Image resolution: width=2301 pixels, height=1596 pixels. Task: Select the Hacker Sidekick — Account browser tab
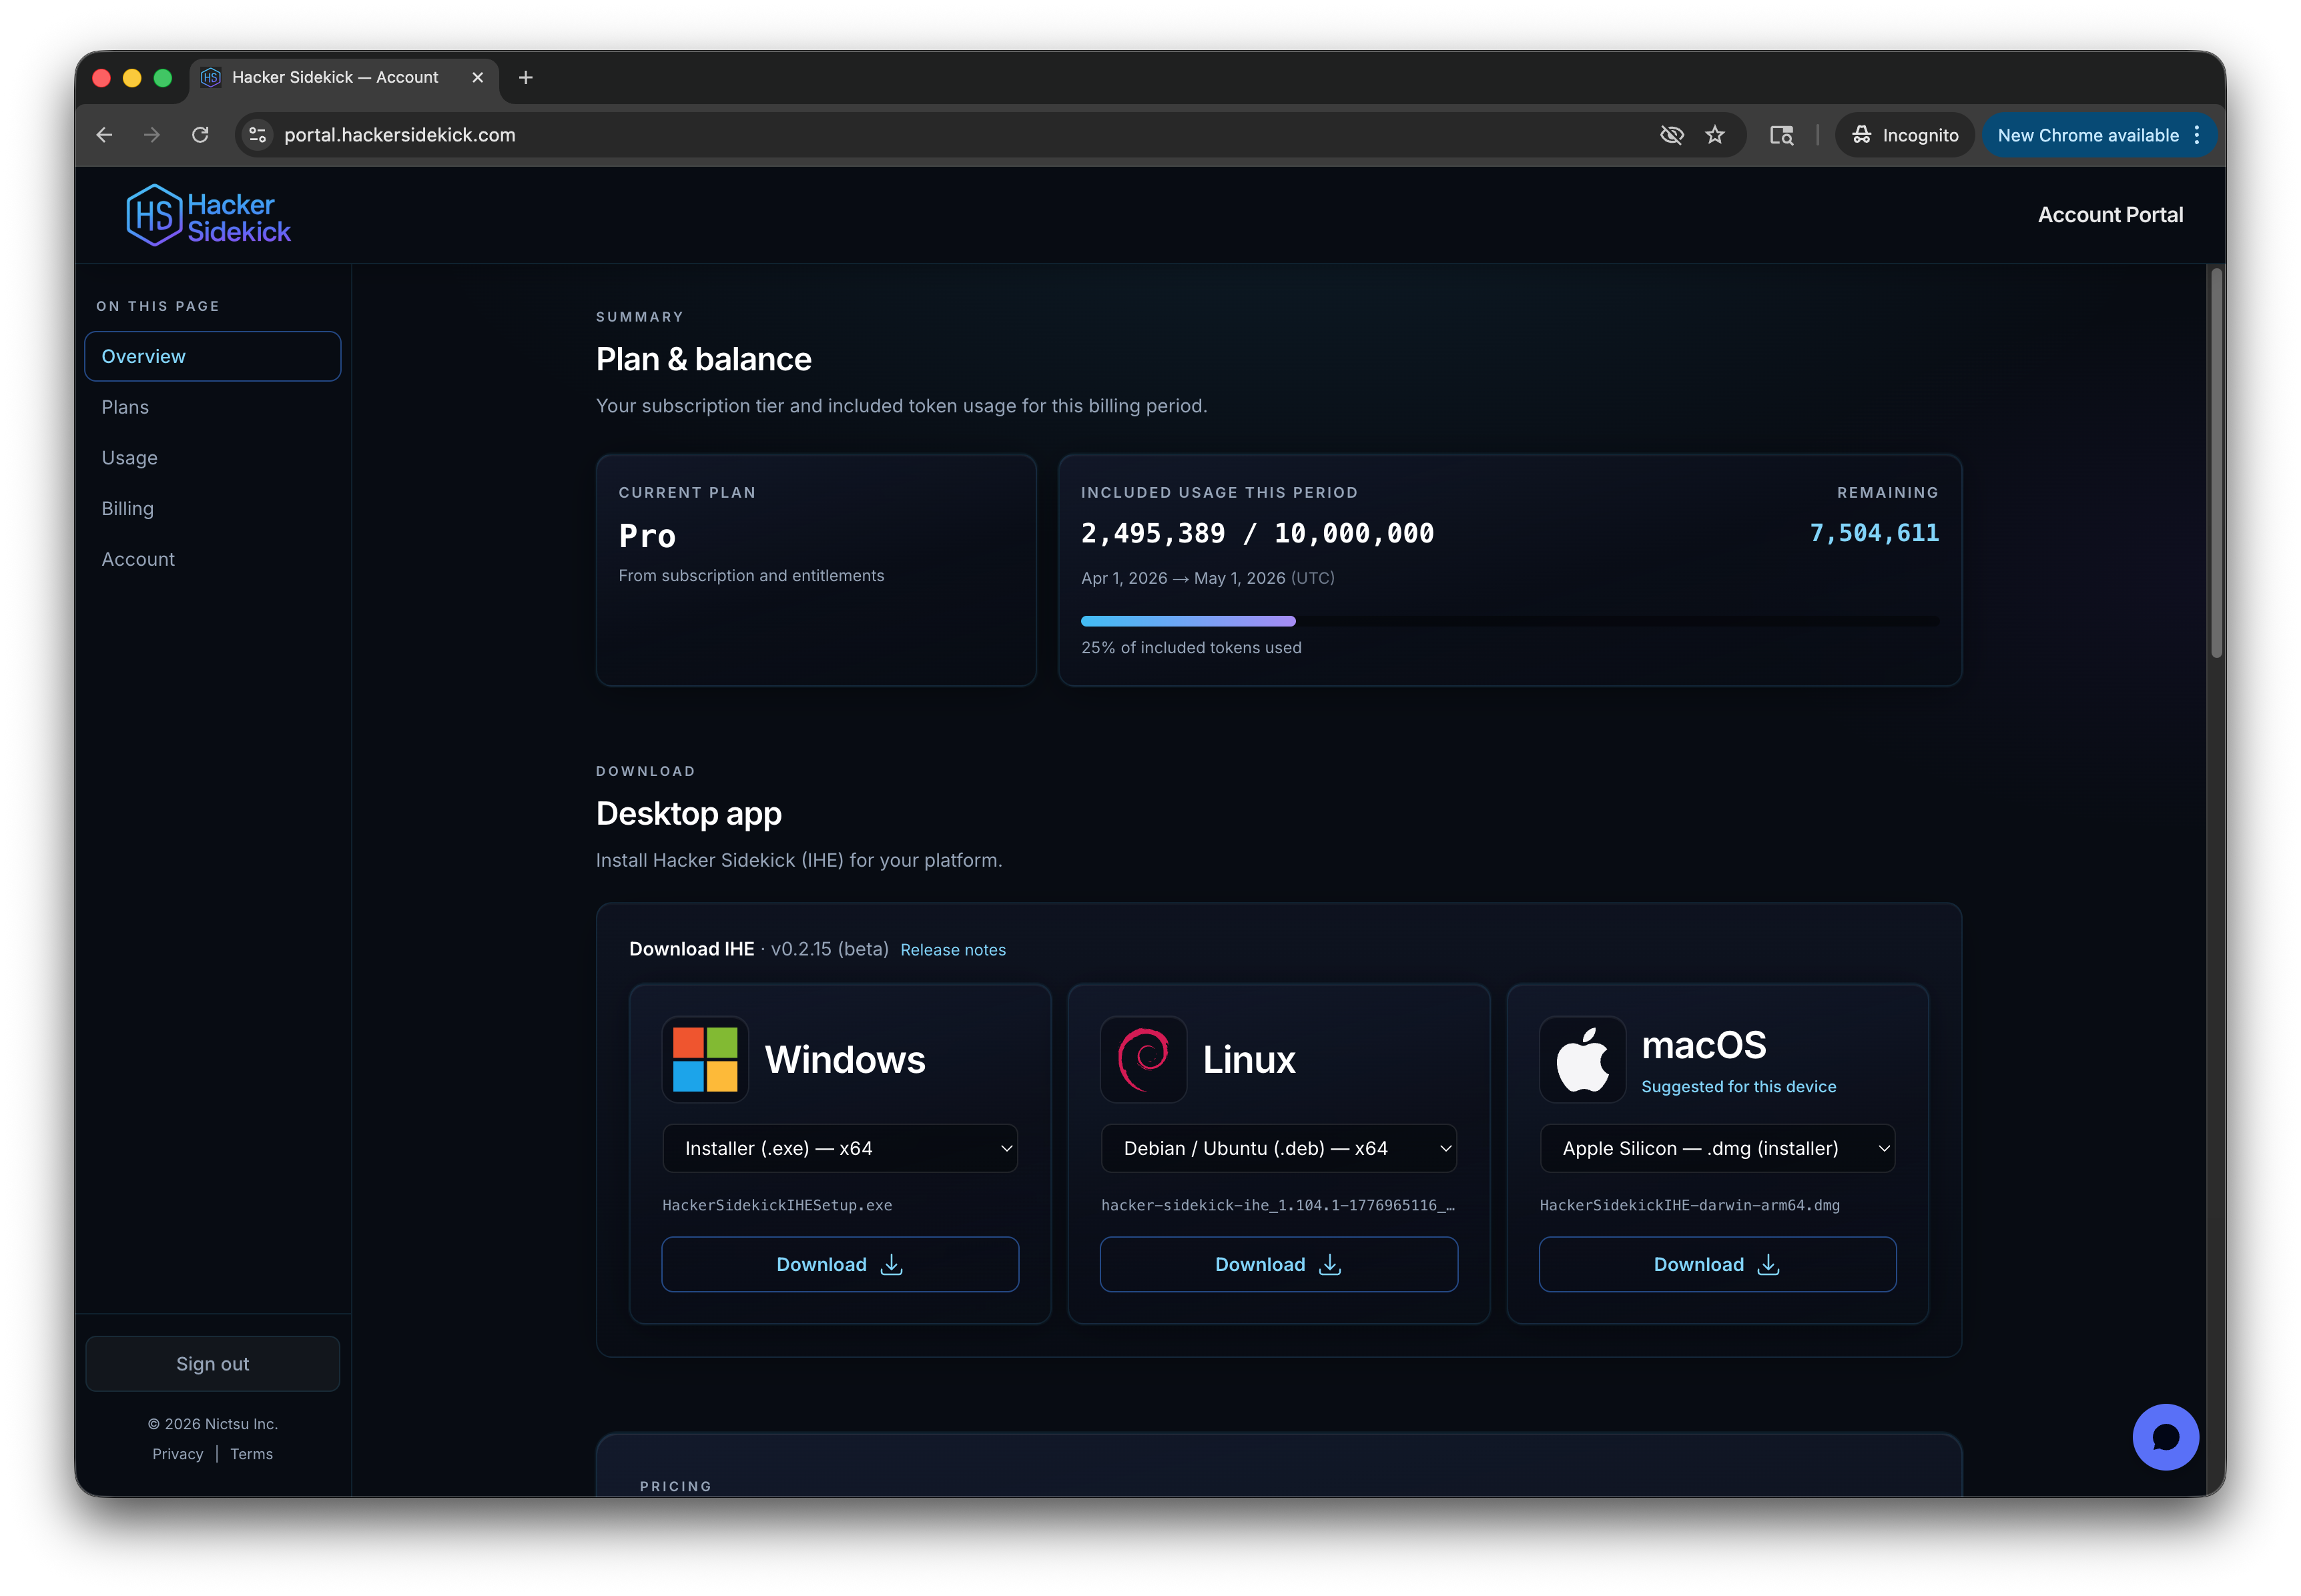[x=343, y=77]
